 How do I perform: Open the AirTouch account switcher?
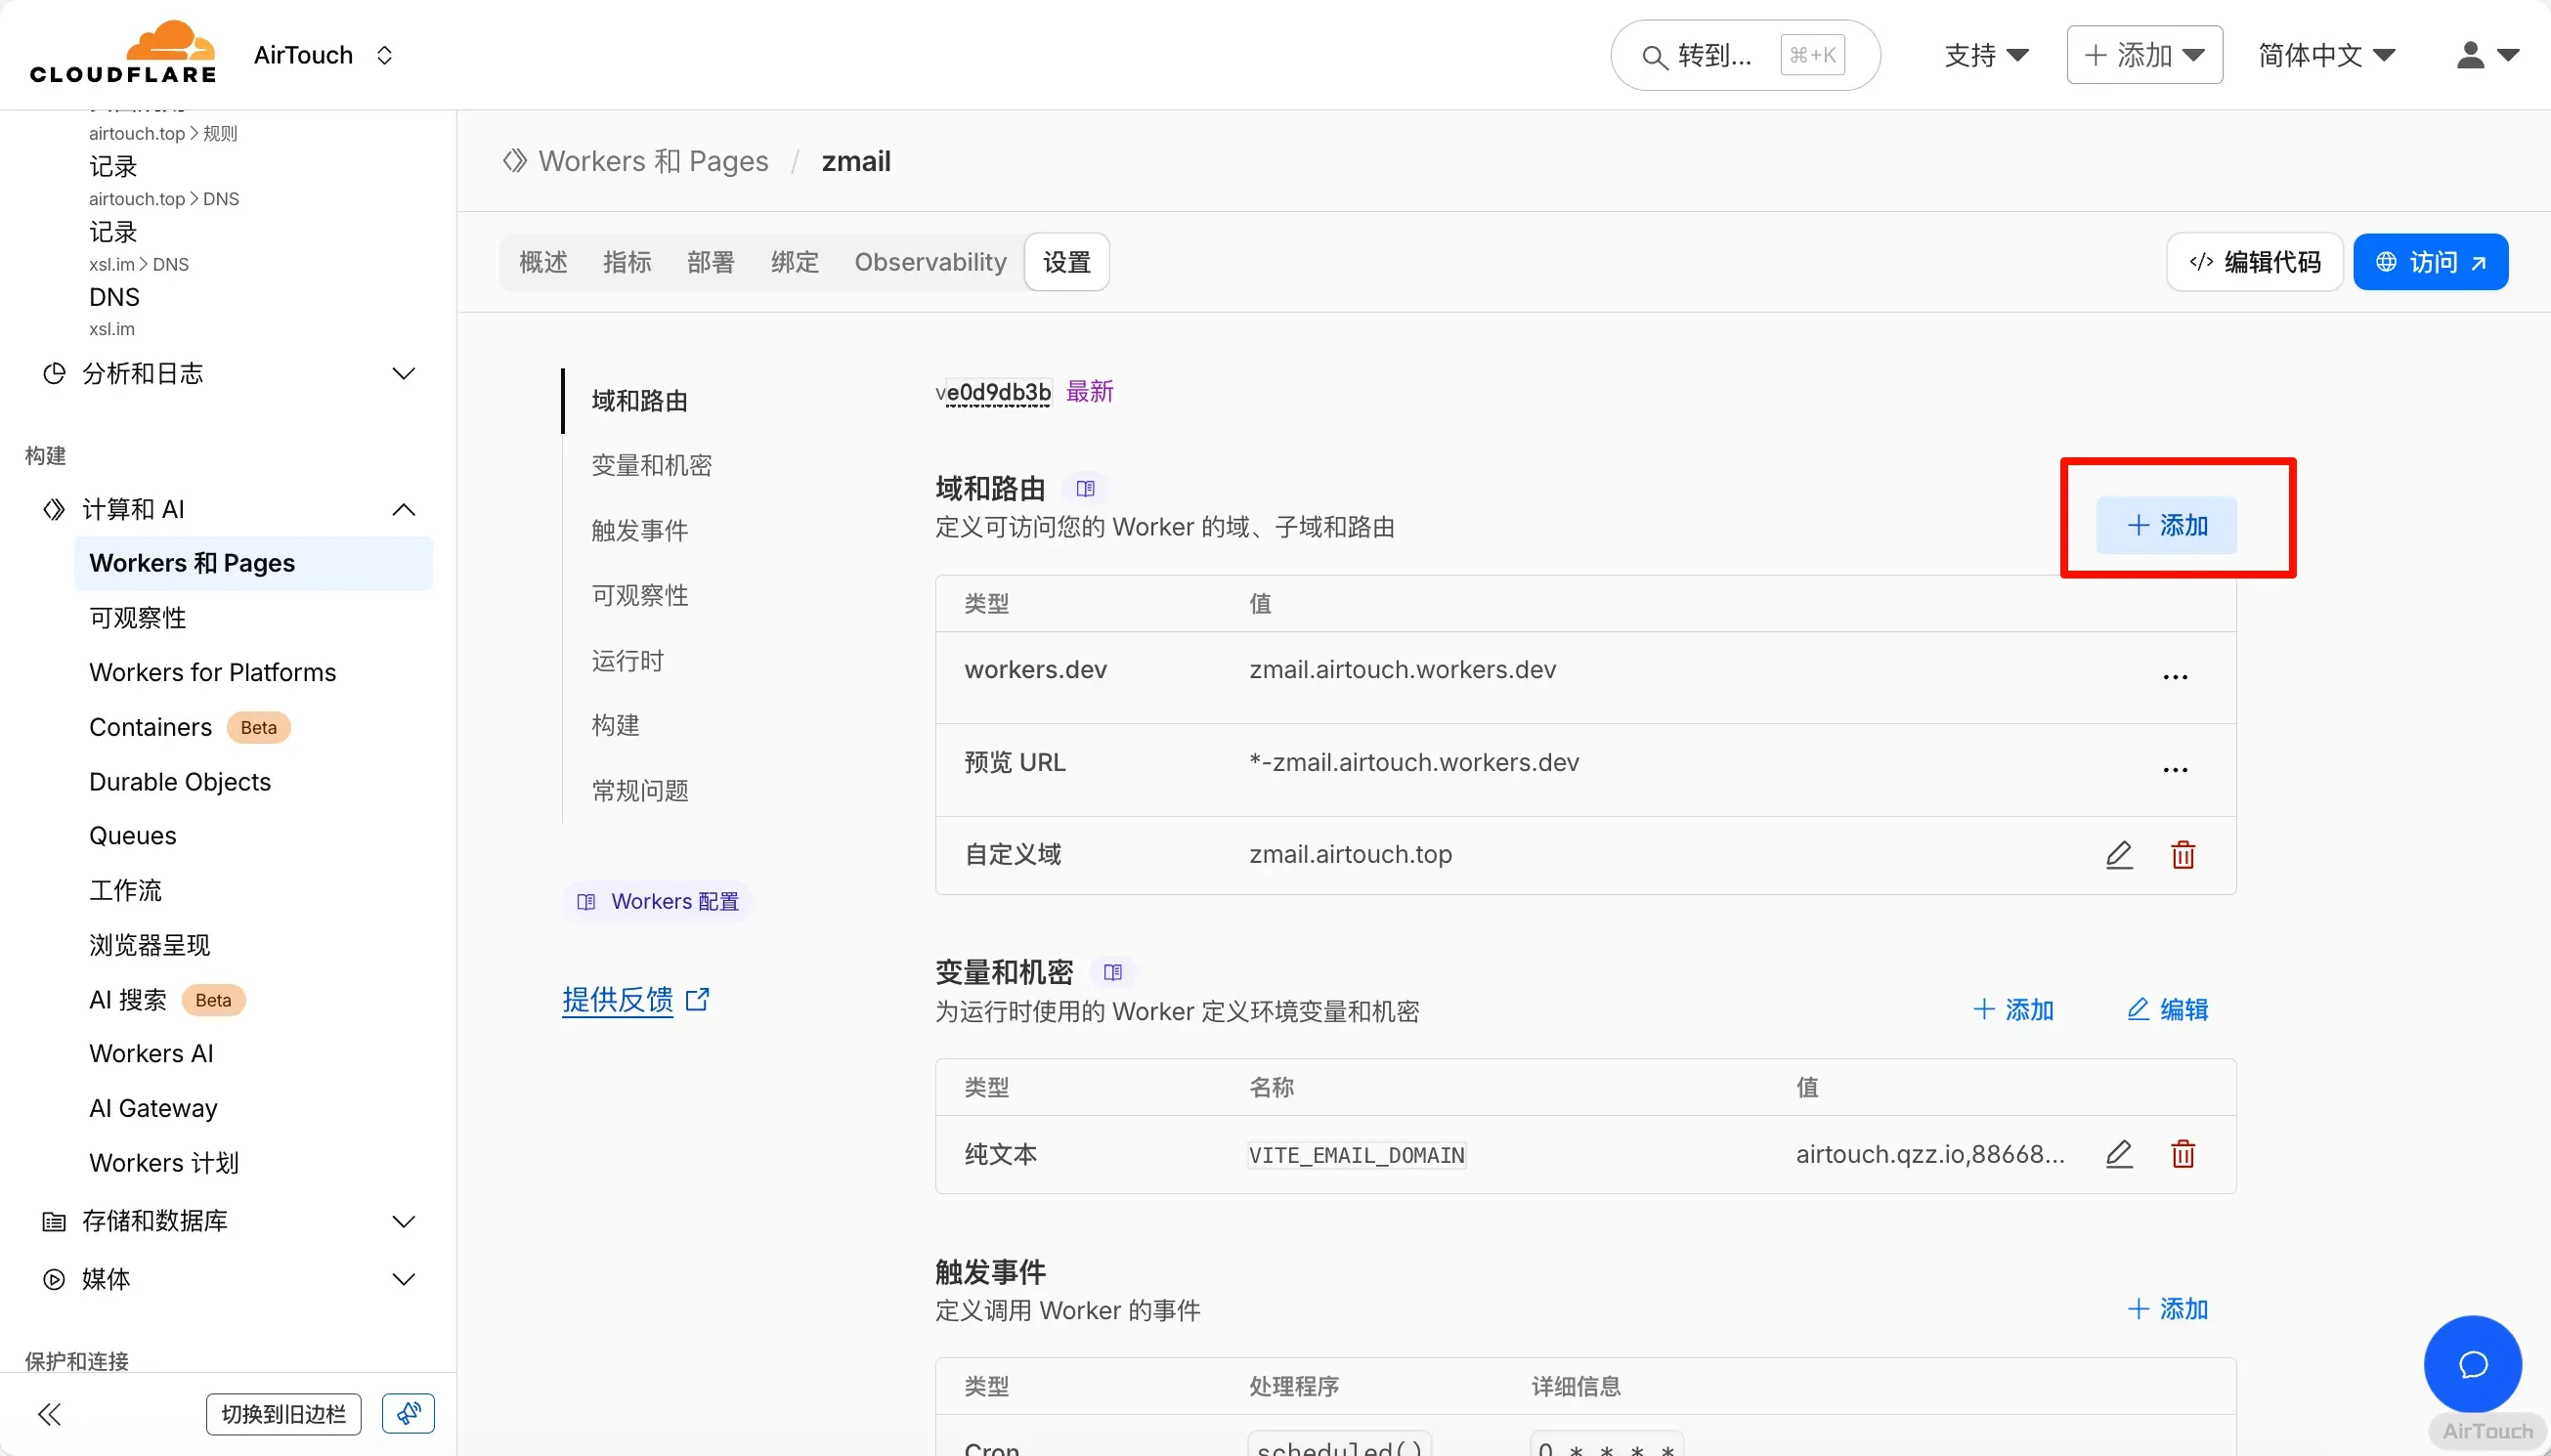[x=322, y=55]
